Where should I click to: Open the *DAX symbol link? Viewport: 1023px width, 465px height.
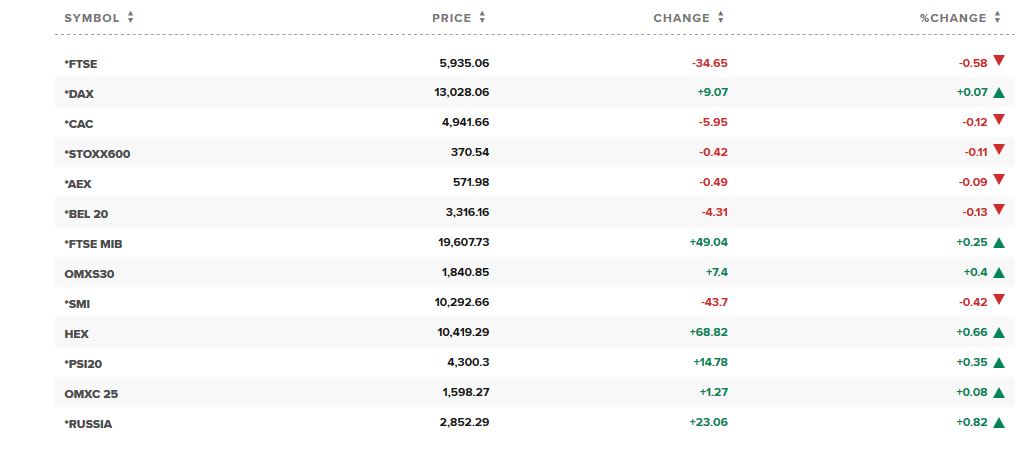[79, 94]
